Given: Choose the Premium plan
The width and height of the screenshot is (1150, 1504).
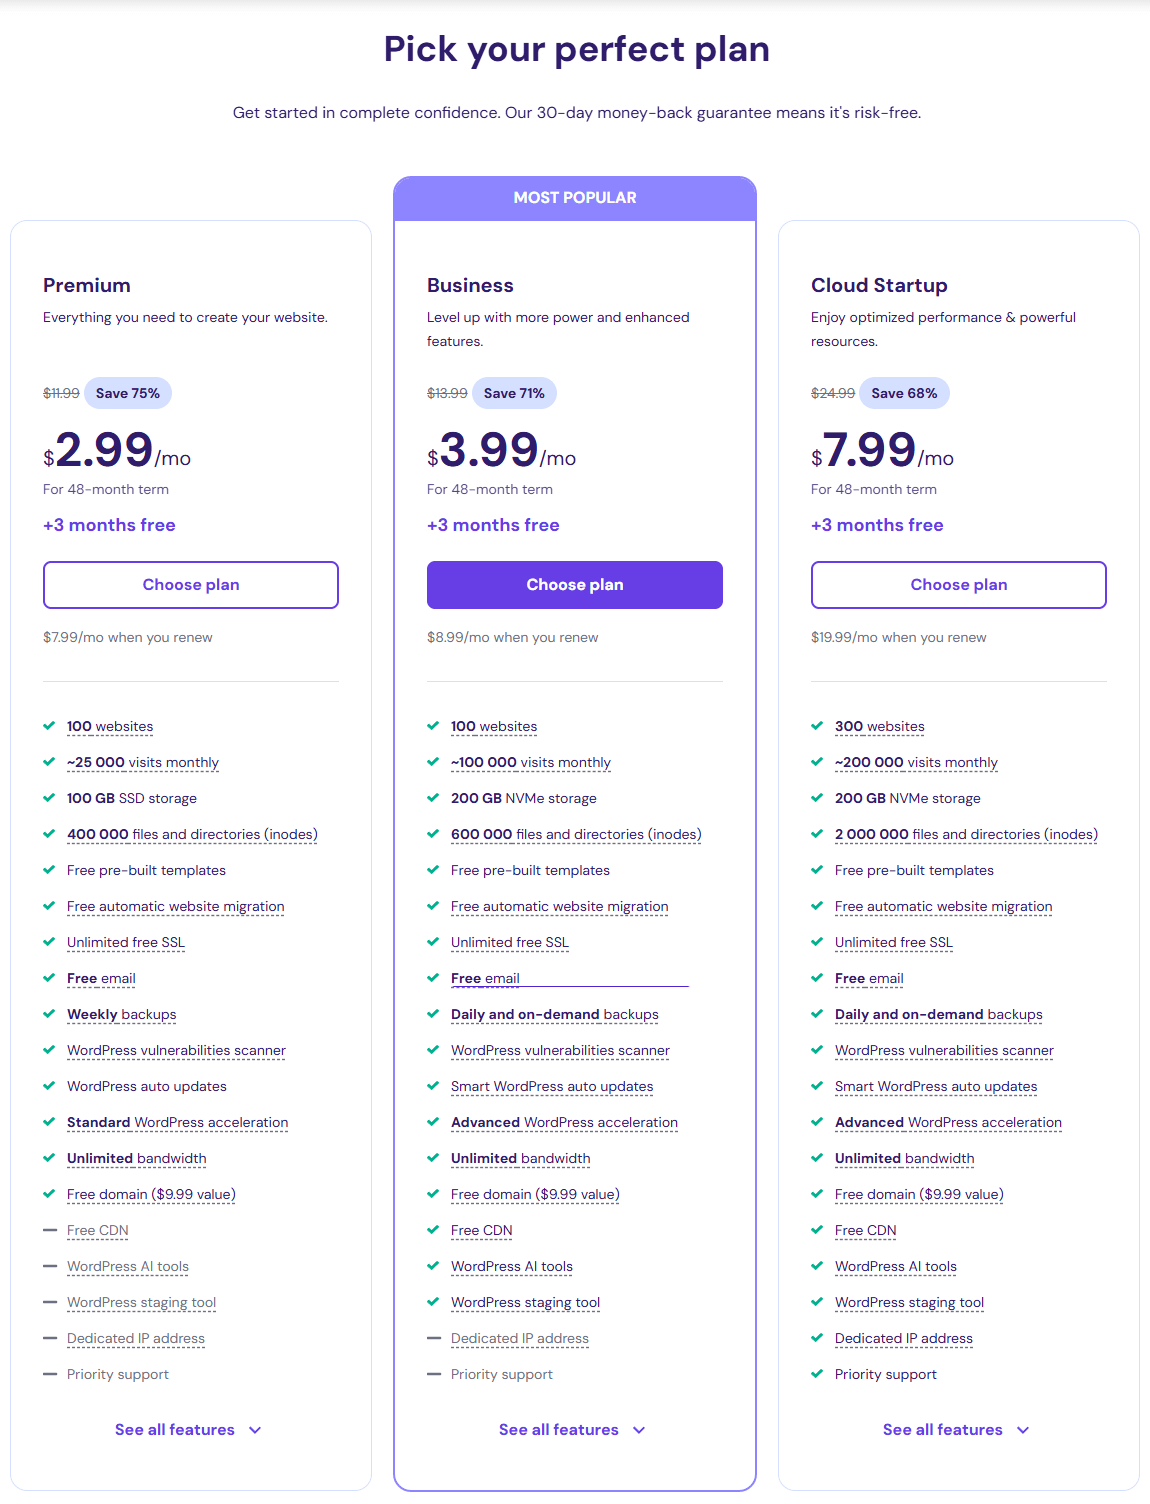Looking at the screenshot, I should coord(191,585).
